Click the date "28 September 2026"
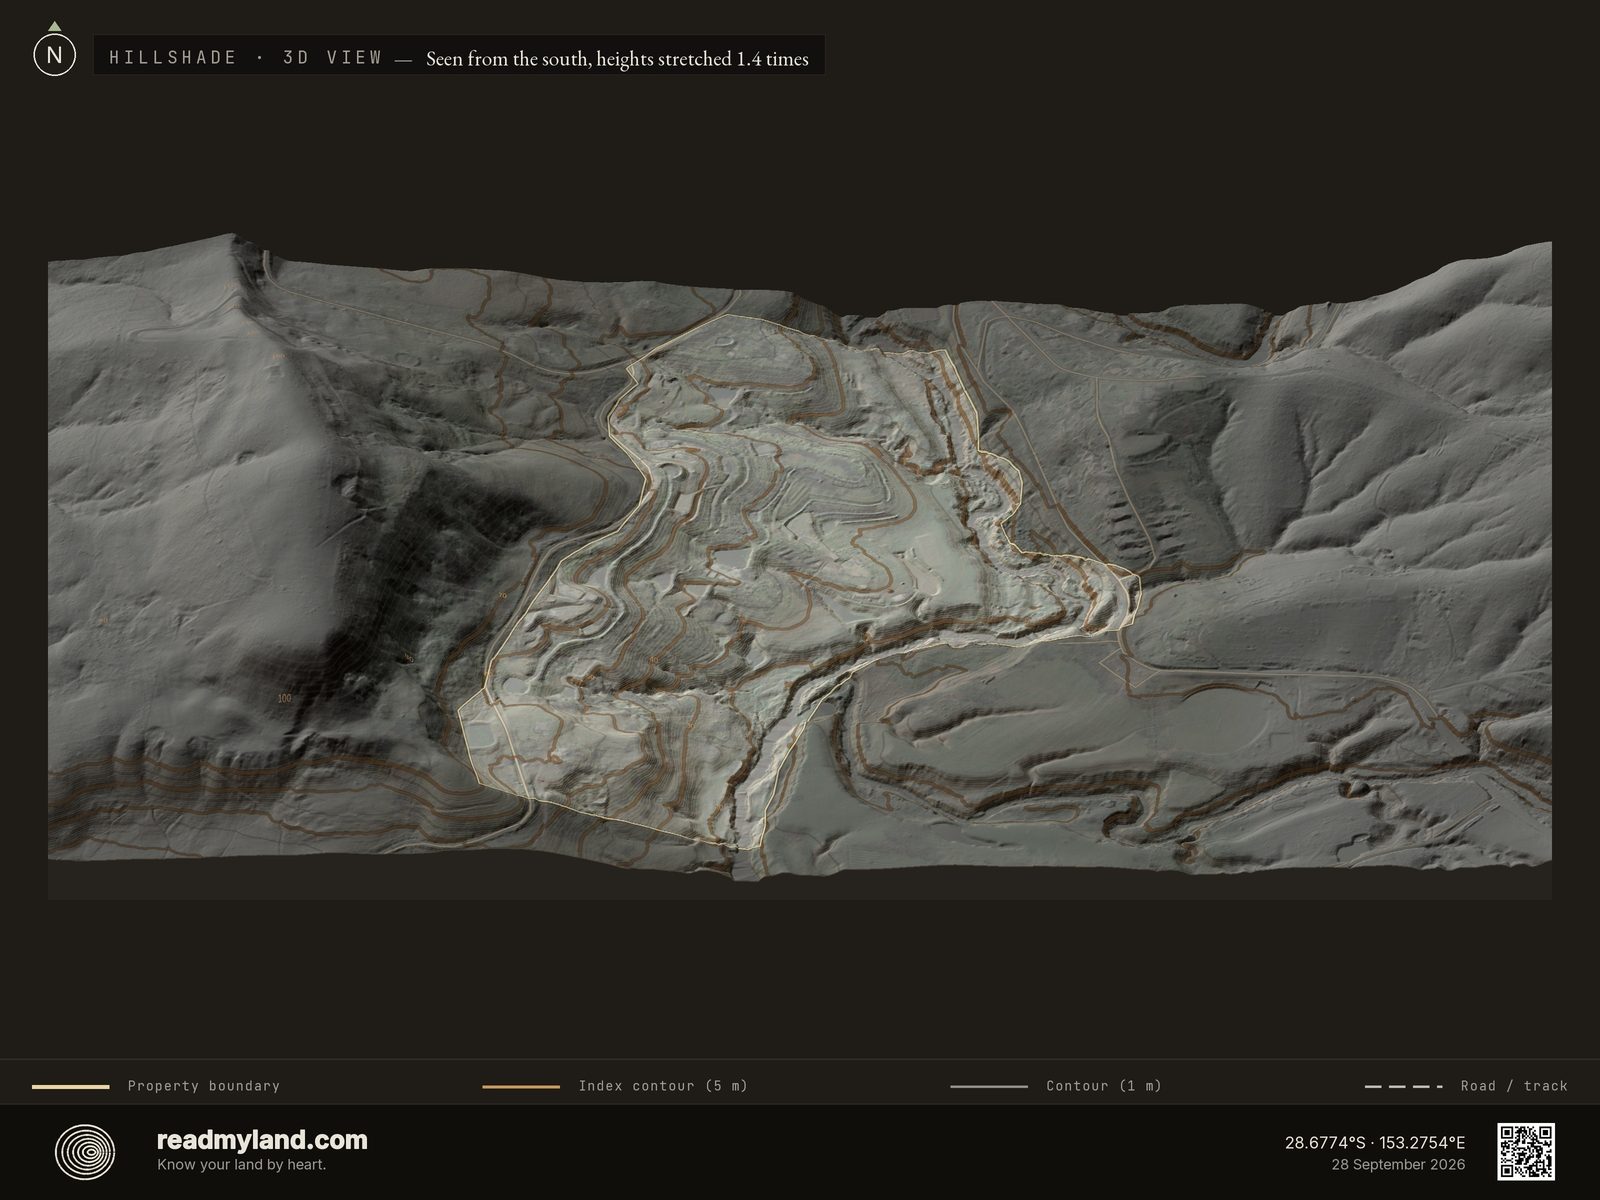 pos(1398,1165)
